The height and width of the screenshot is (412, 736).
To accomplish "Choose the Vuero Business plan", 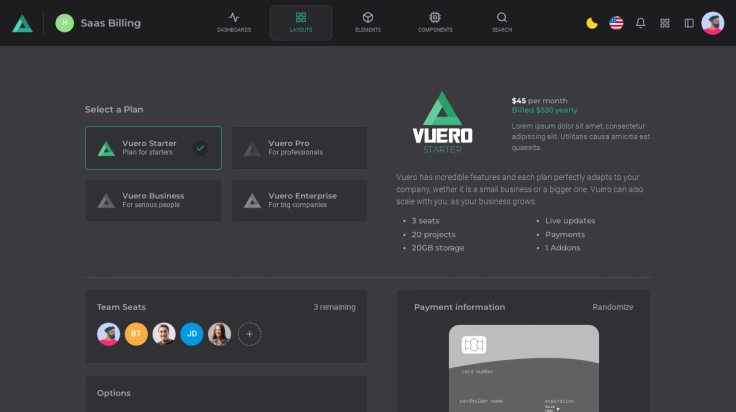I will click(153, 201).
